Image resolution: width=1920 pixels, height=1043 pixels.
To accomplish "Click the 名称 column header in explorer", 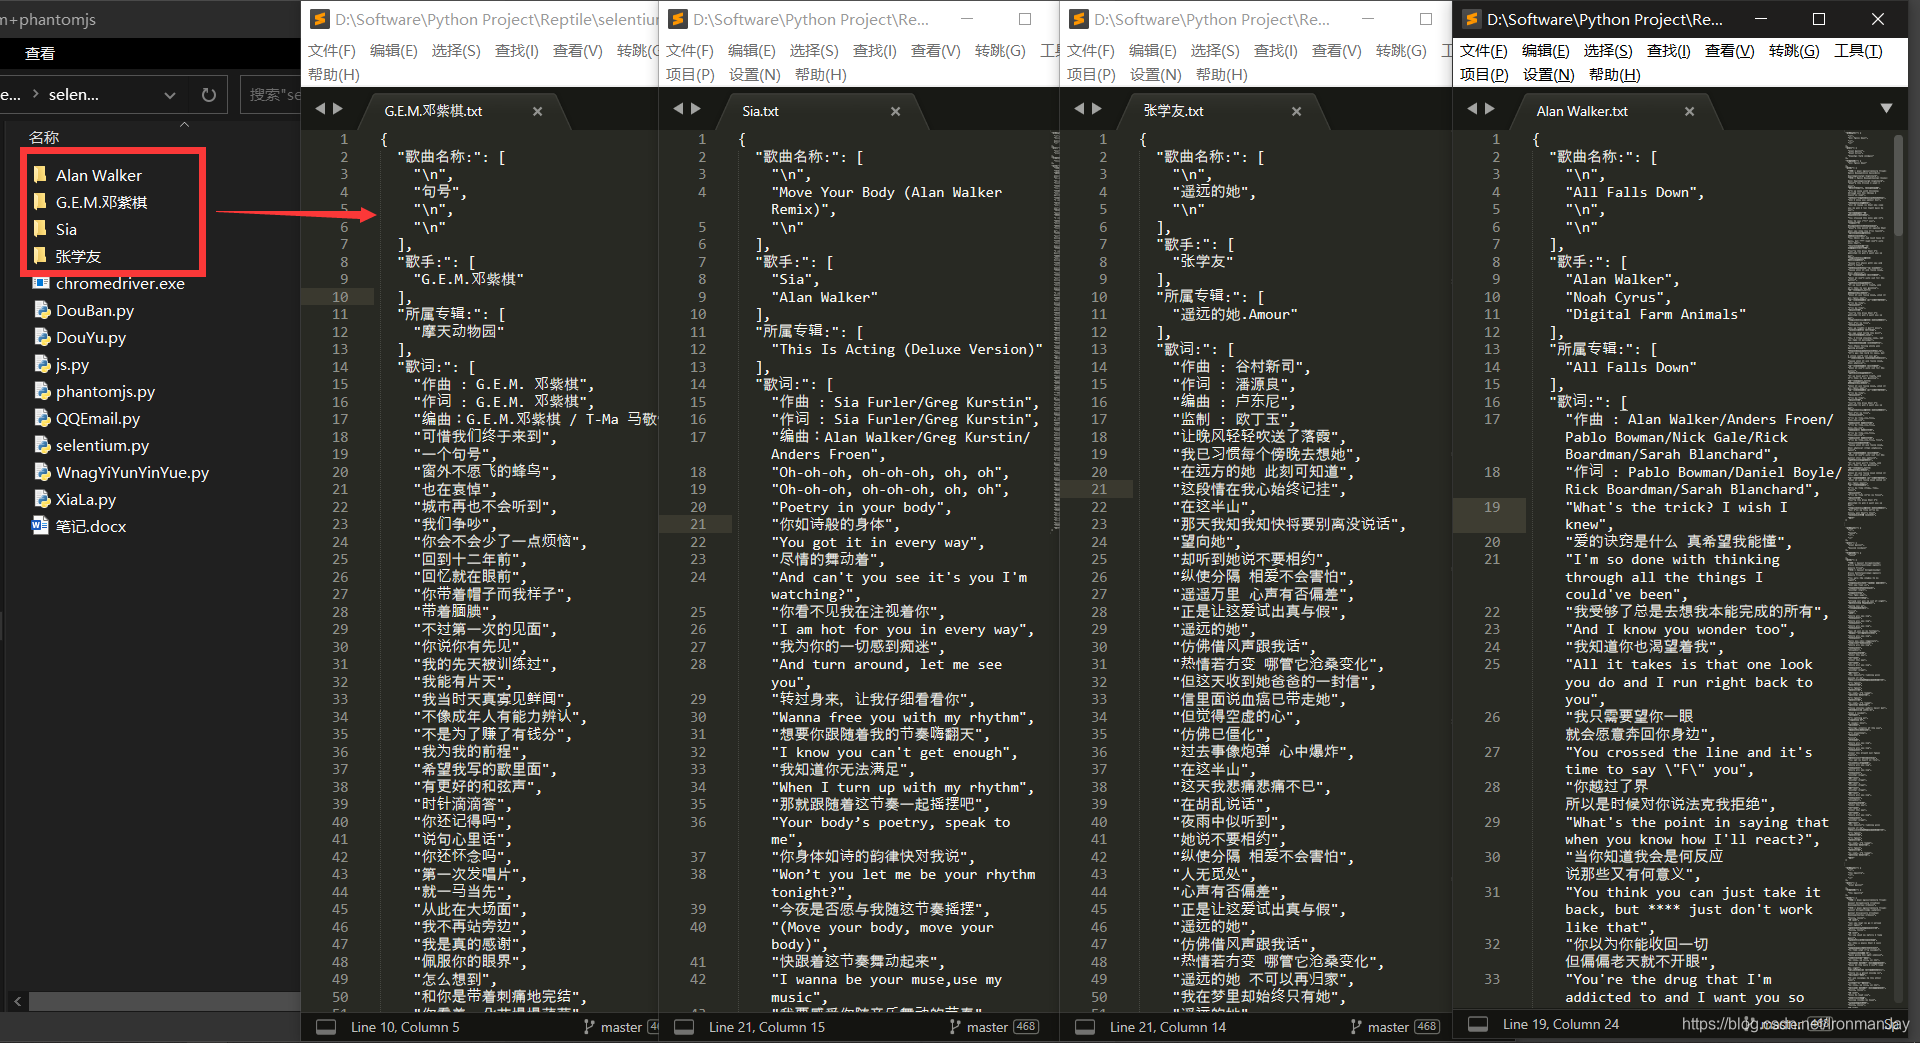I will coord(44,137).
